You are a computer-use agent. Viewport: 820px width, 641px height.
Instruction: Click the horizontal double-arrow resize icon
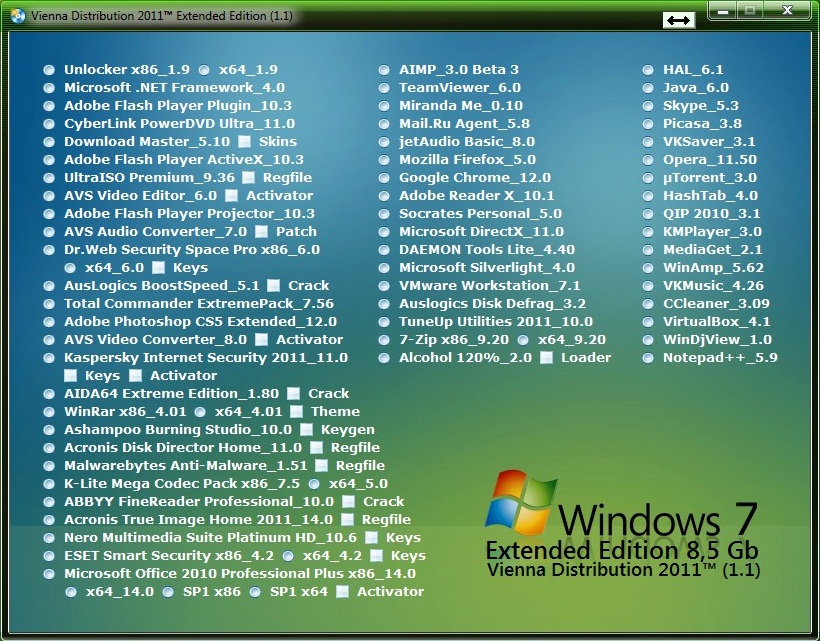(x=678, y=20)
